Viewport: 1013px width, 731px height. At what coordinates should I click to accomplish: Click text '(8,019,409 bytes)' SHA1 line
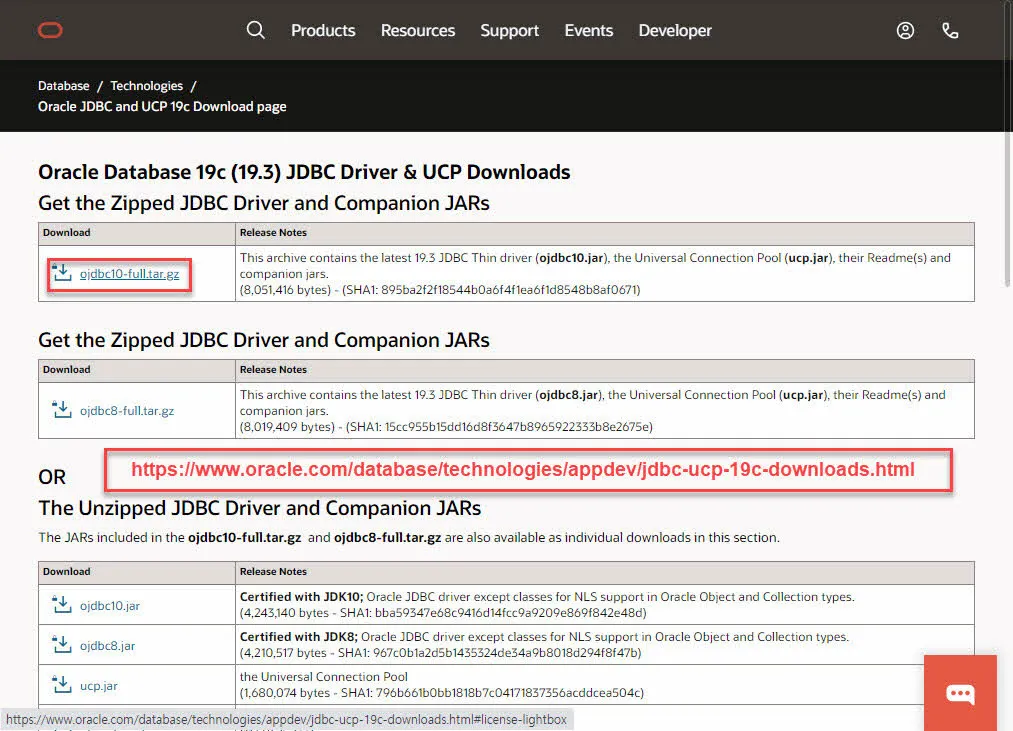(x=446, y=427)
